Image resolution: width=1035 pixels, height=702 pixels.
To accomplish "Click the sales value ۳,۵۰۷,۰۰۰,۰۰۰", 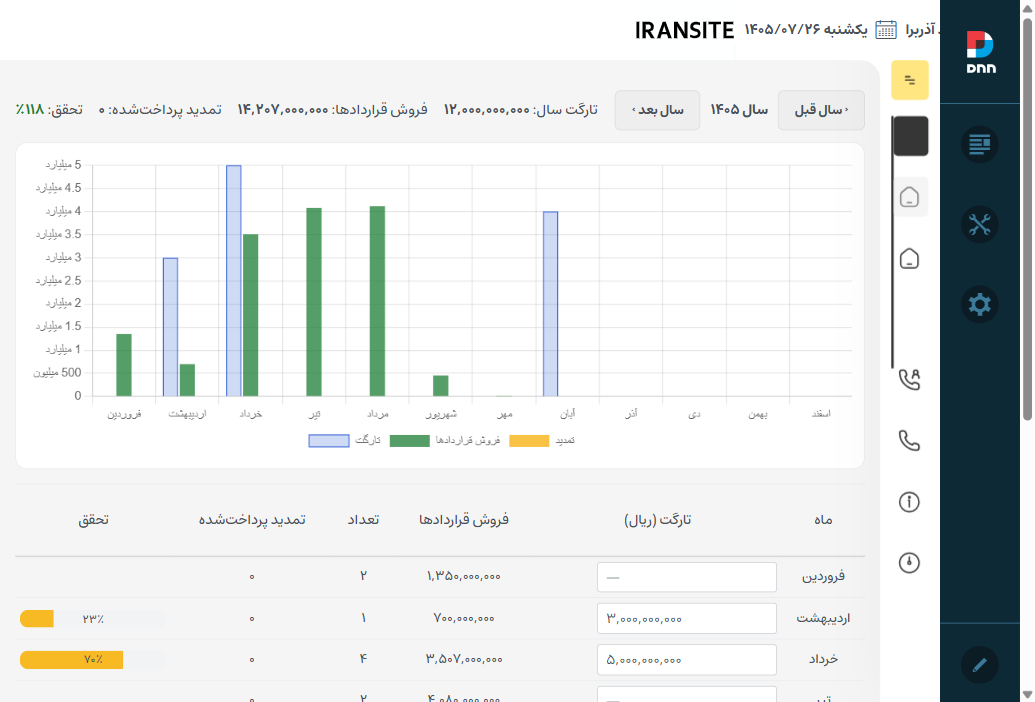I will click(464, 659).
